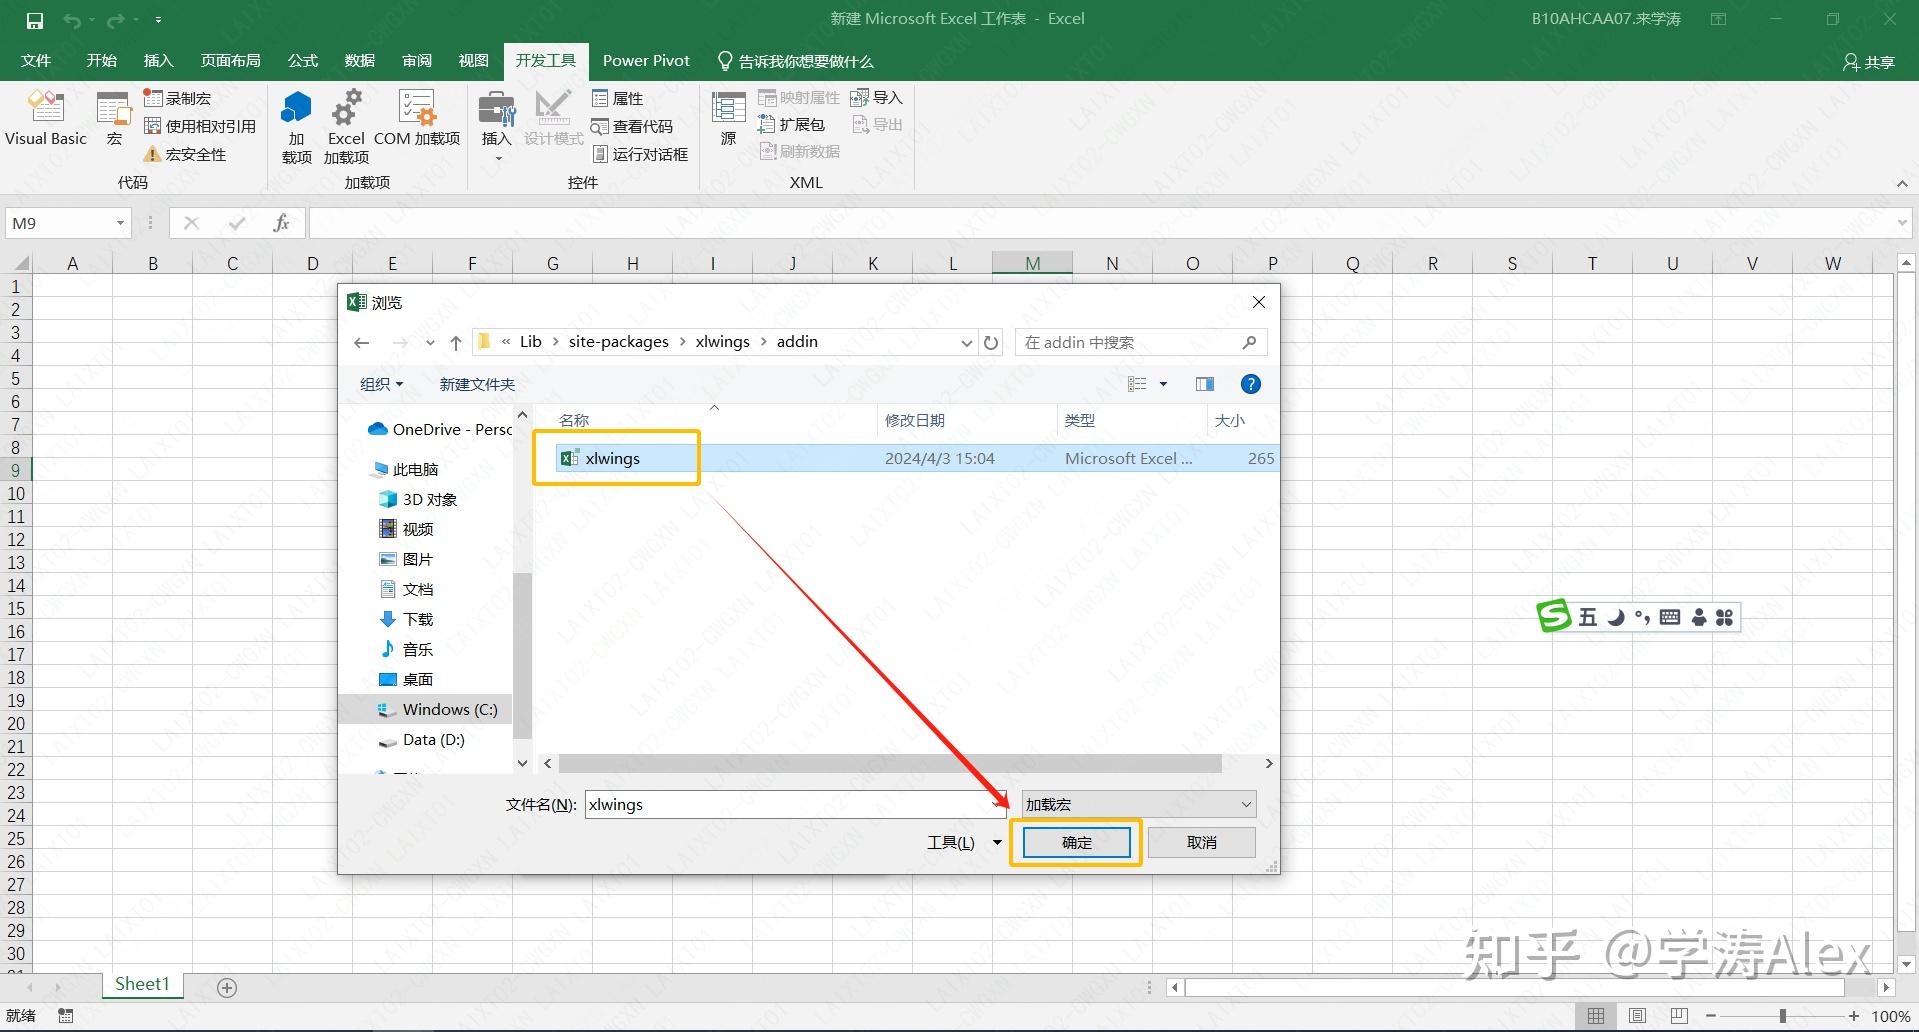Open the 组织 organize dropdown
The width and height of the screenshot is (1919, 1032).
(381, 384)
